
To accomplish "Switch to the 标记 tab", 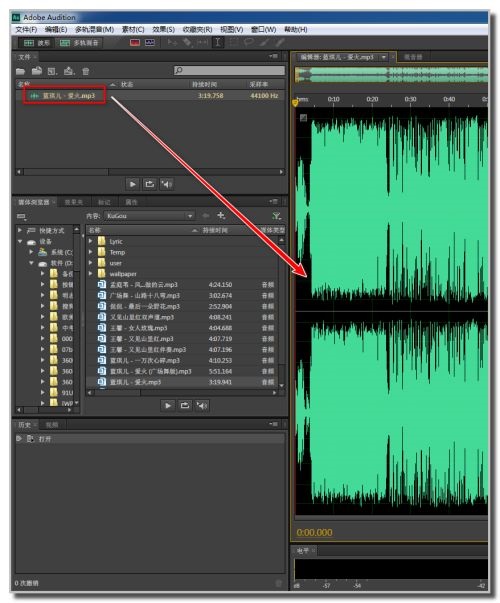I will click(104, 202).
